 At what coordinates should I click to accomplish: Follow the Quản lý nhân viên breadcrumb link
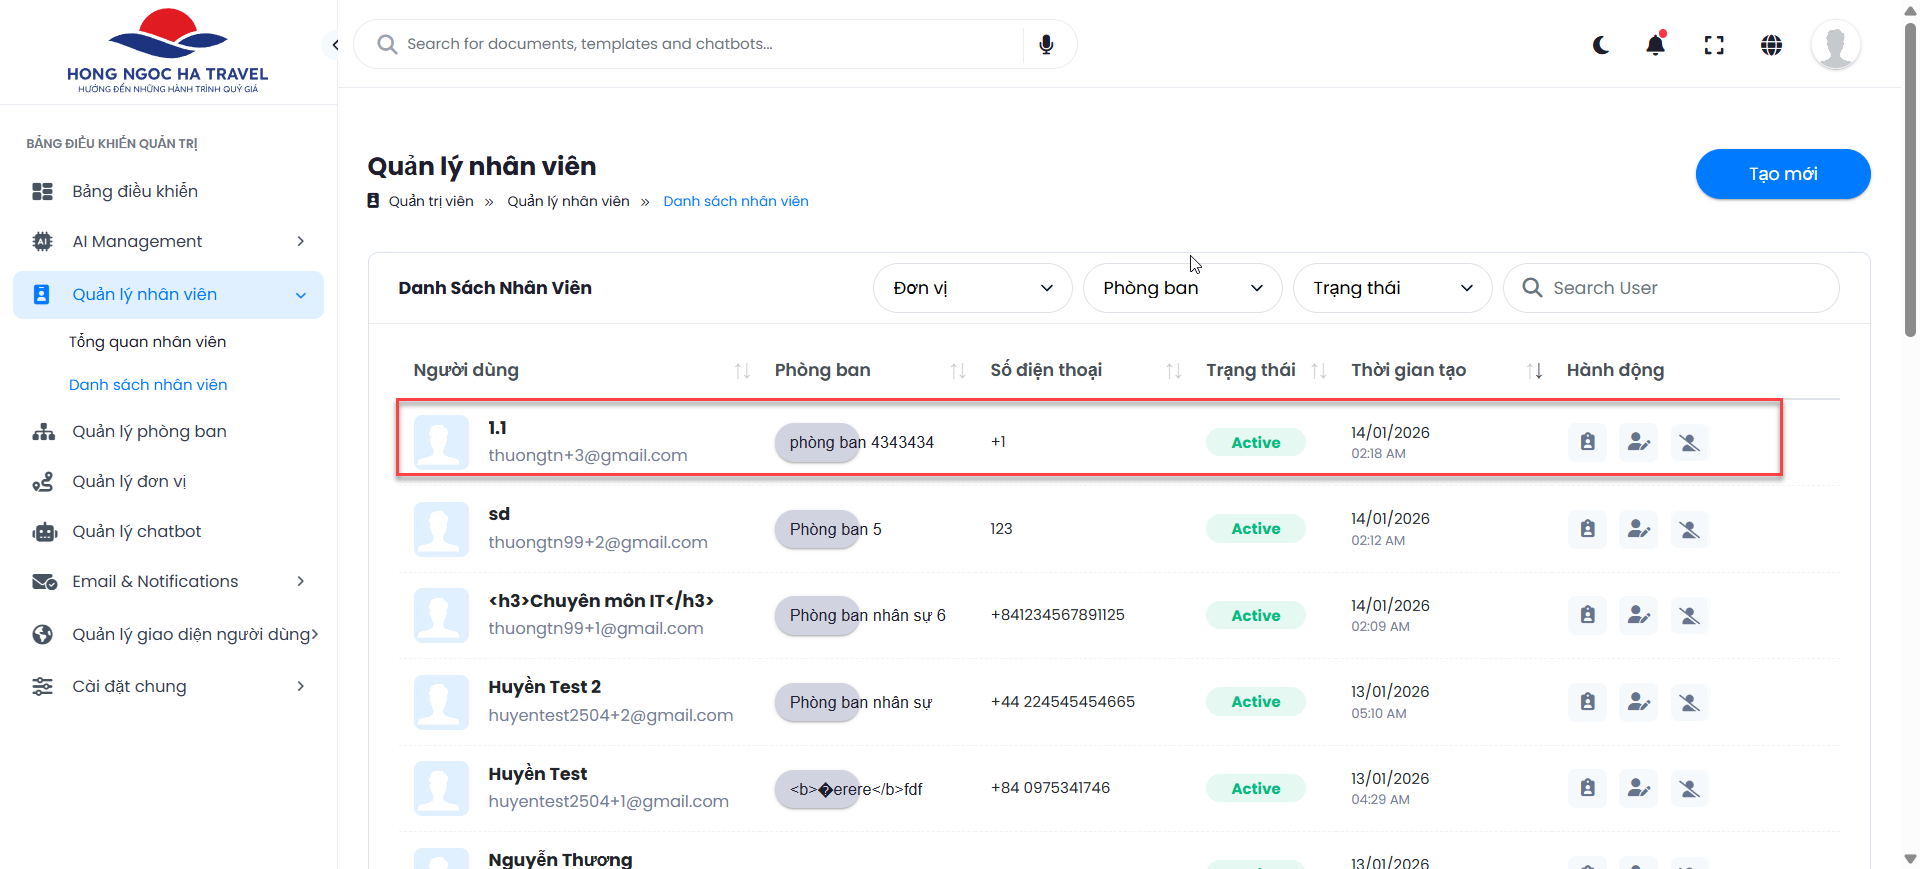[568, 201]
